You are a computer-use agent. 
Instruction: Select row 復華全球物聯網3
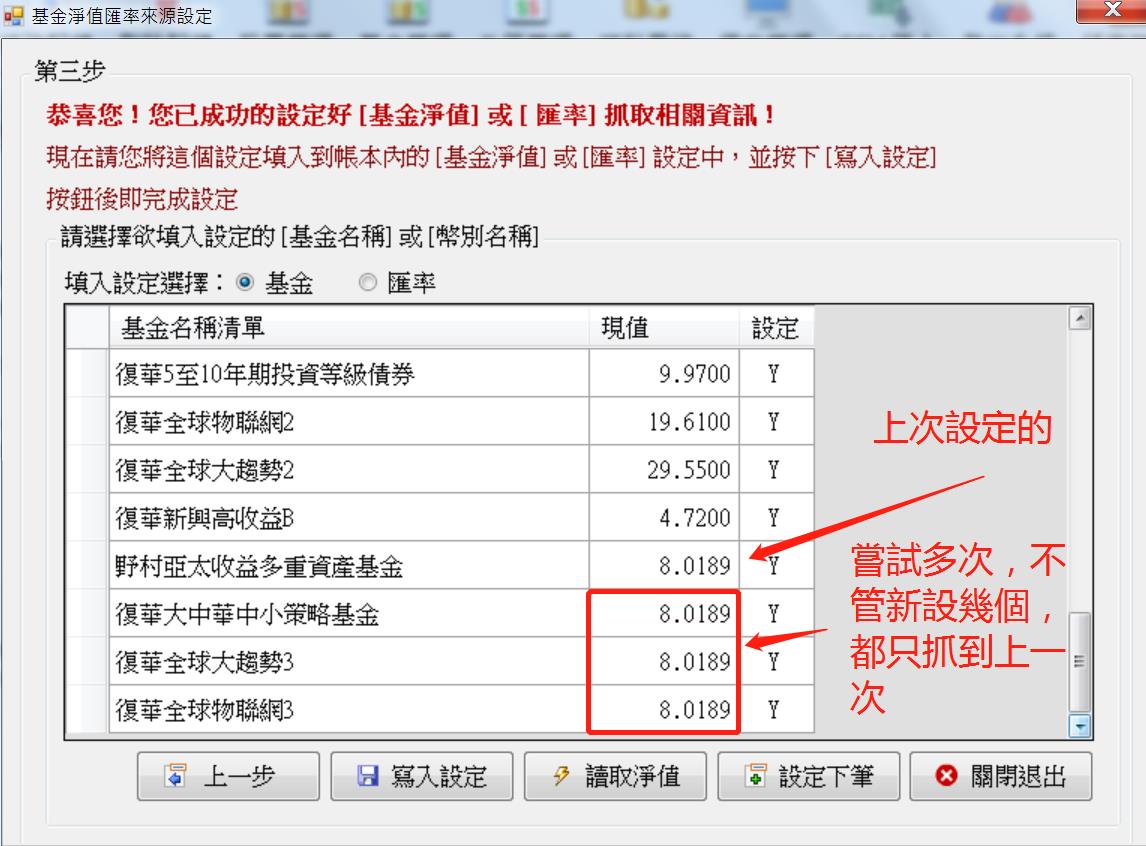point(440,709)
